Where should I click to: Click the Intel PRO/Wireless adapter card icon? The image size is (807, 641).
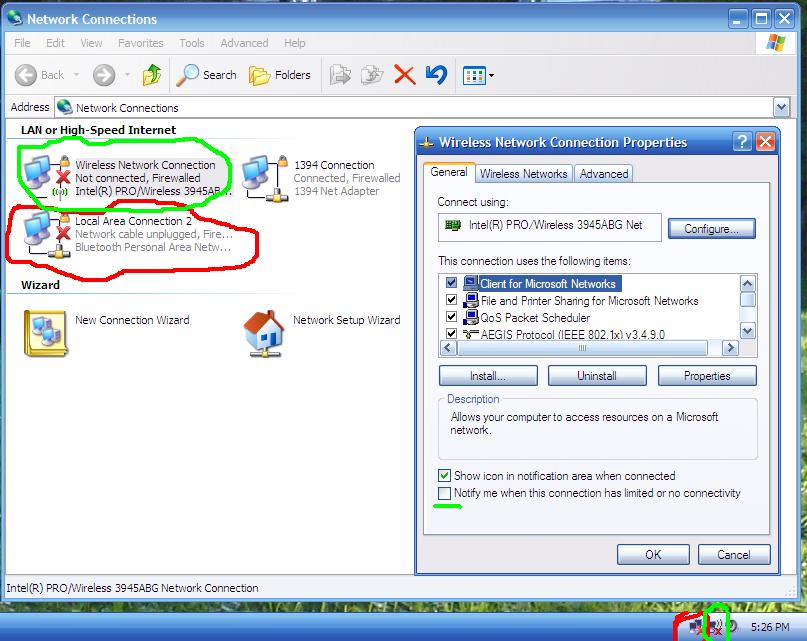point(453,225)
